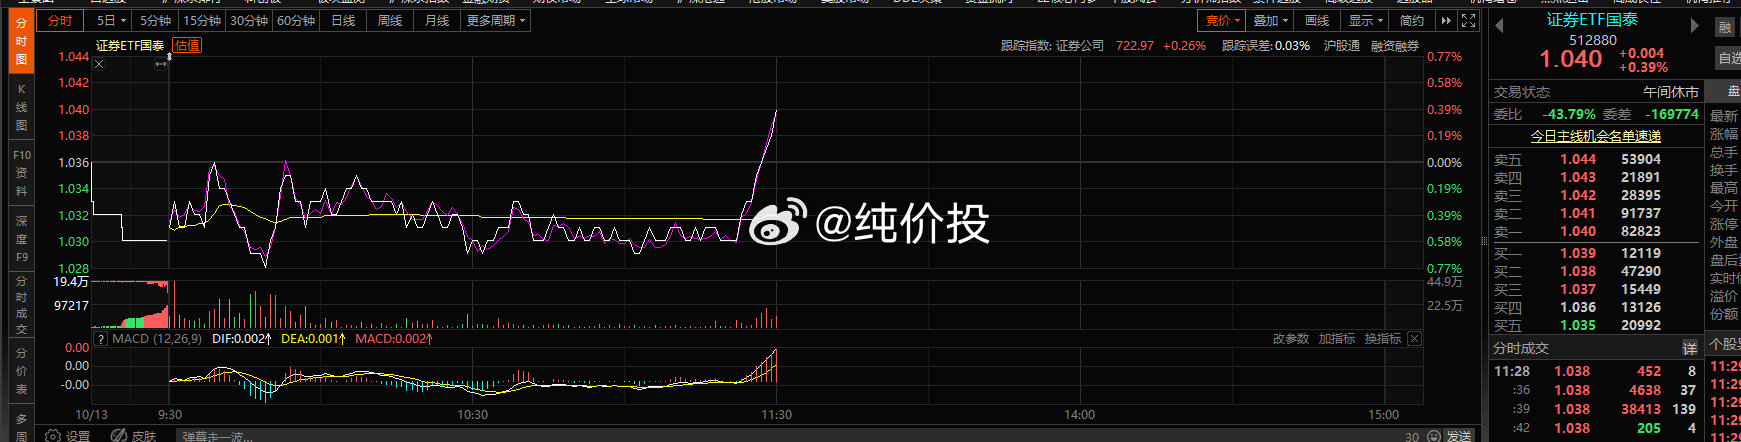Click the 14:00 time axis marker
The height and width of the screenshot is (442, 1741).
[x=1079, y=414]
